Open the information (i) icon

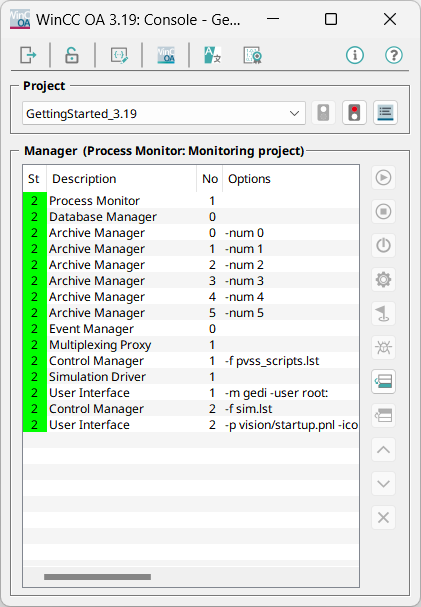point(355,55)
